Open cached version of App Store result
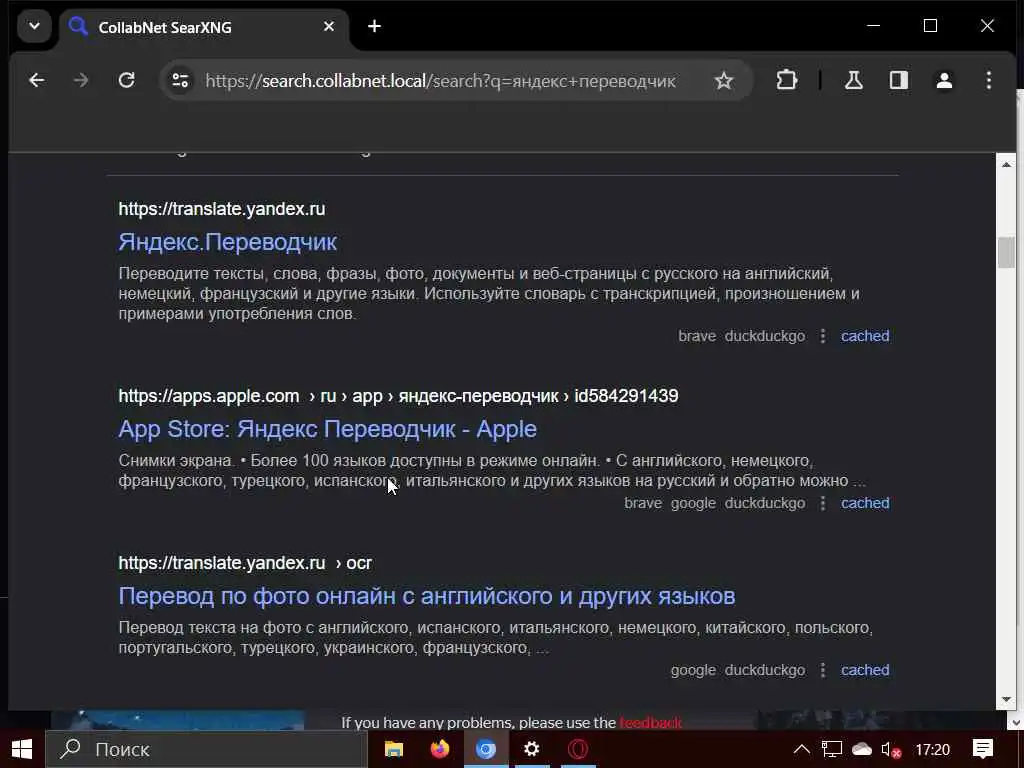This screenshot has height=768, width=1024. 865,503
